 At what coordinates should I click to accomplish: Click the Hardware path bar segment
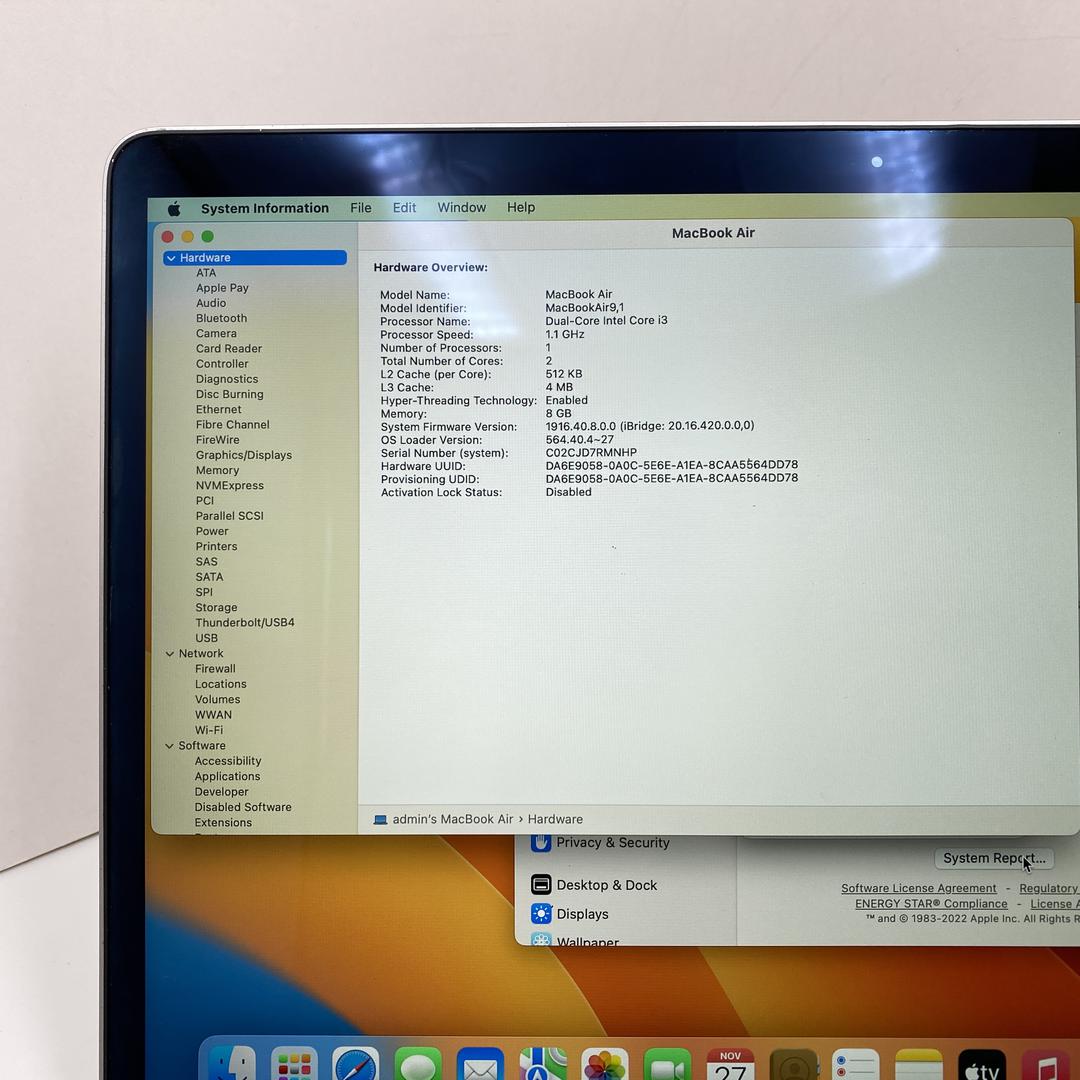pyautogui.click(x=555, y=820)
